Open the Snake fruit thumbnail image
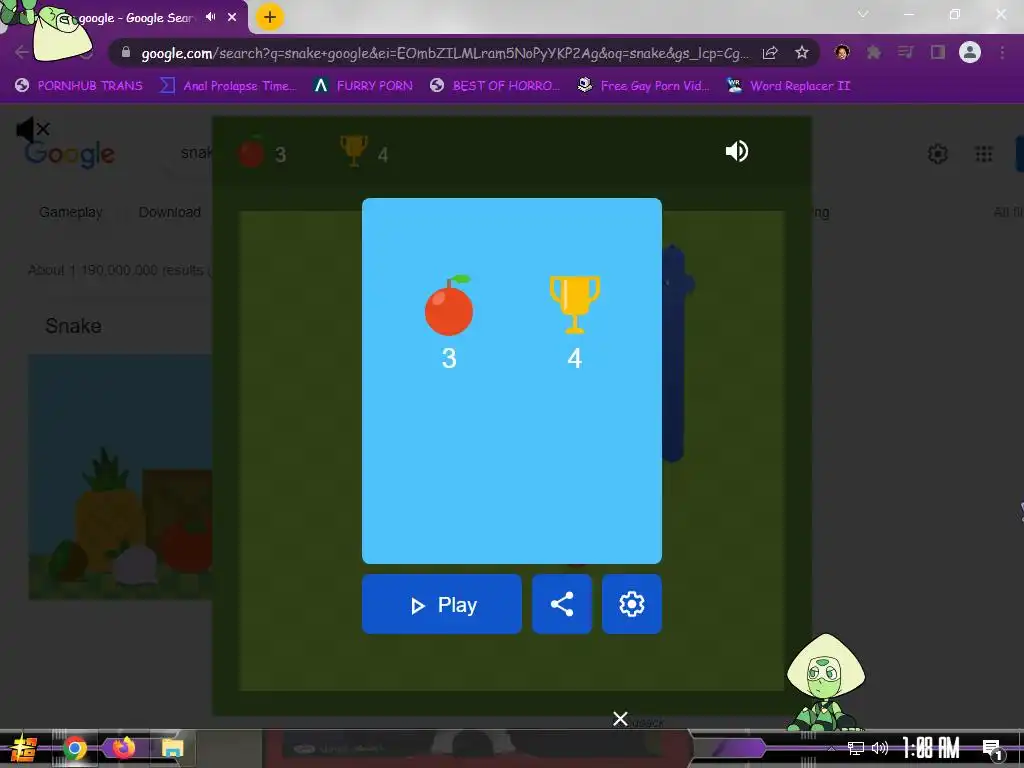The width and height of the screenshot is (1024, 768). pos(120,477)
